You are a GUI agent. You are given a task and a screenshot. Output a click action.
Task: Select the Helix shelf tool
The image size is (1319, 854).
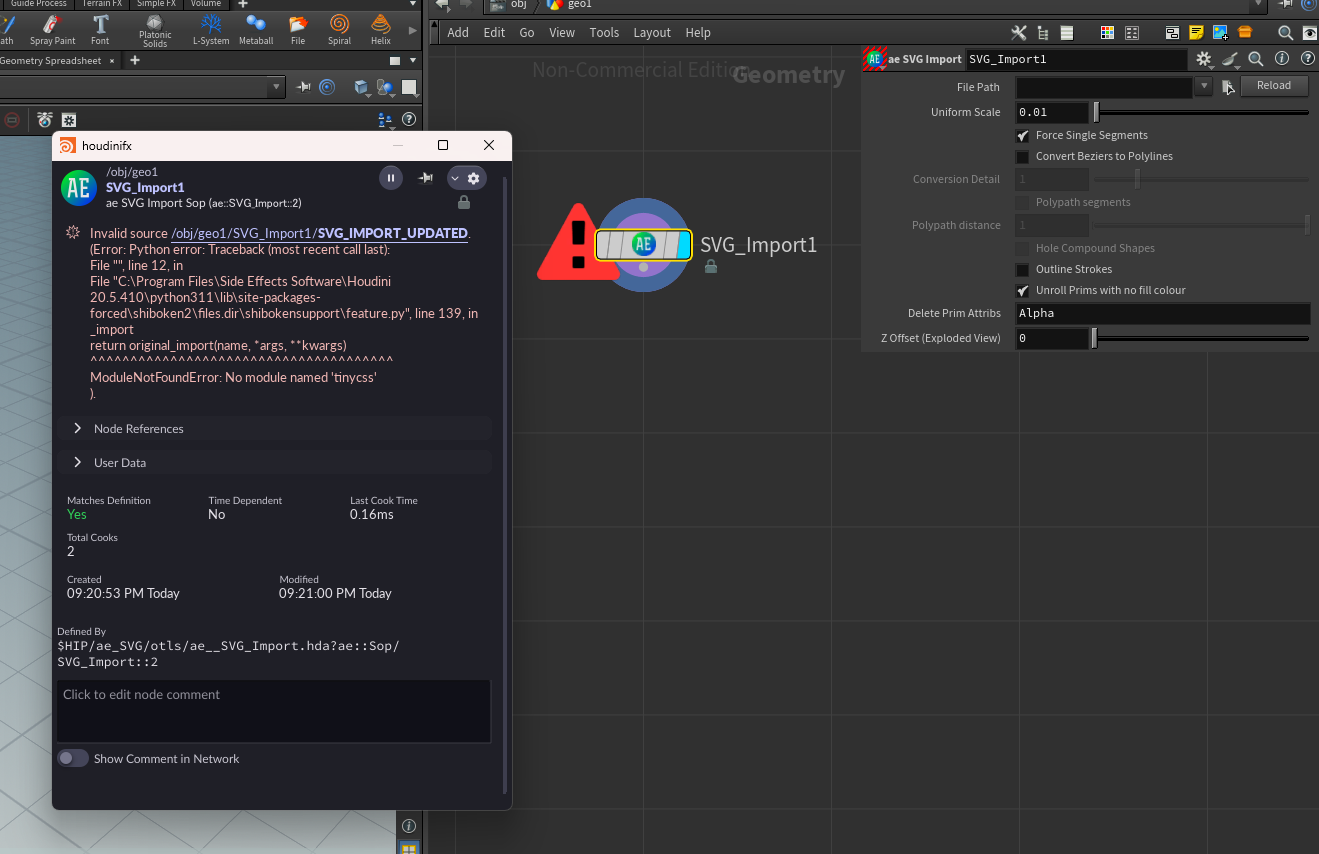click(380, 29)
